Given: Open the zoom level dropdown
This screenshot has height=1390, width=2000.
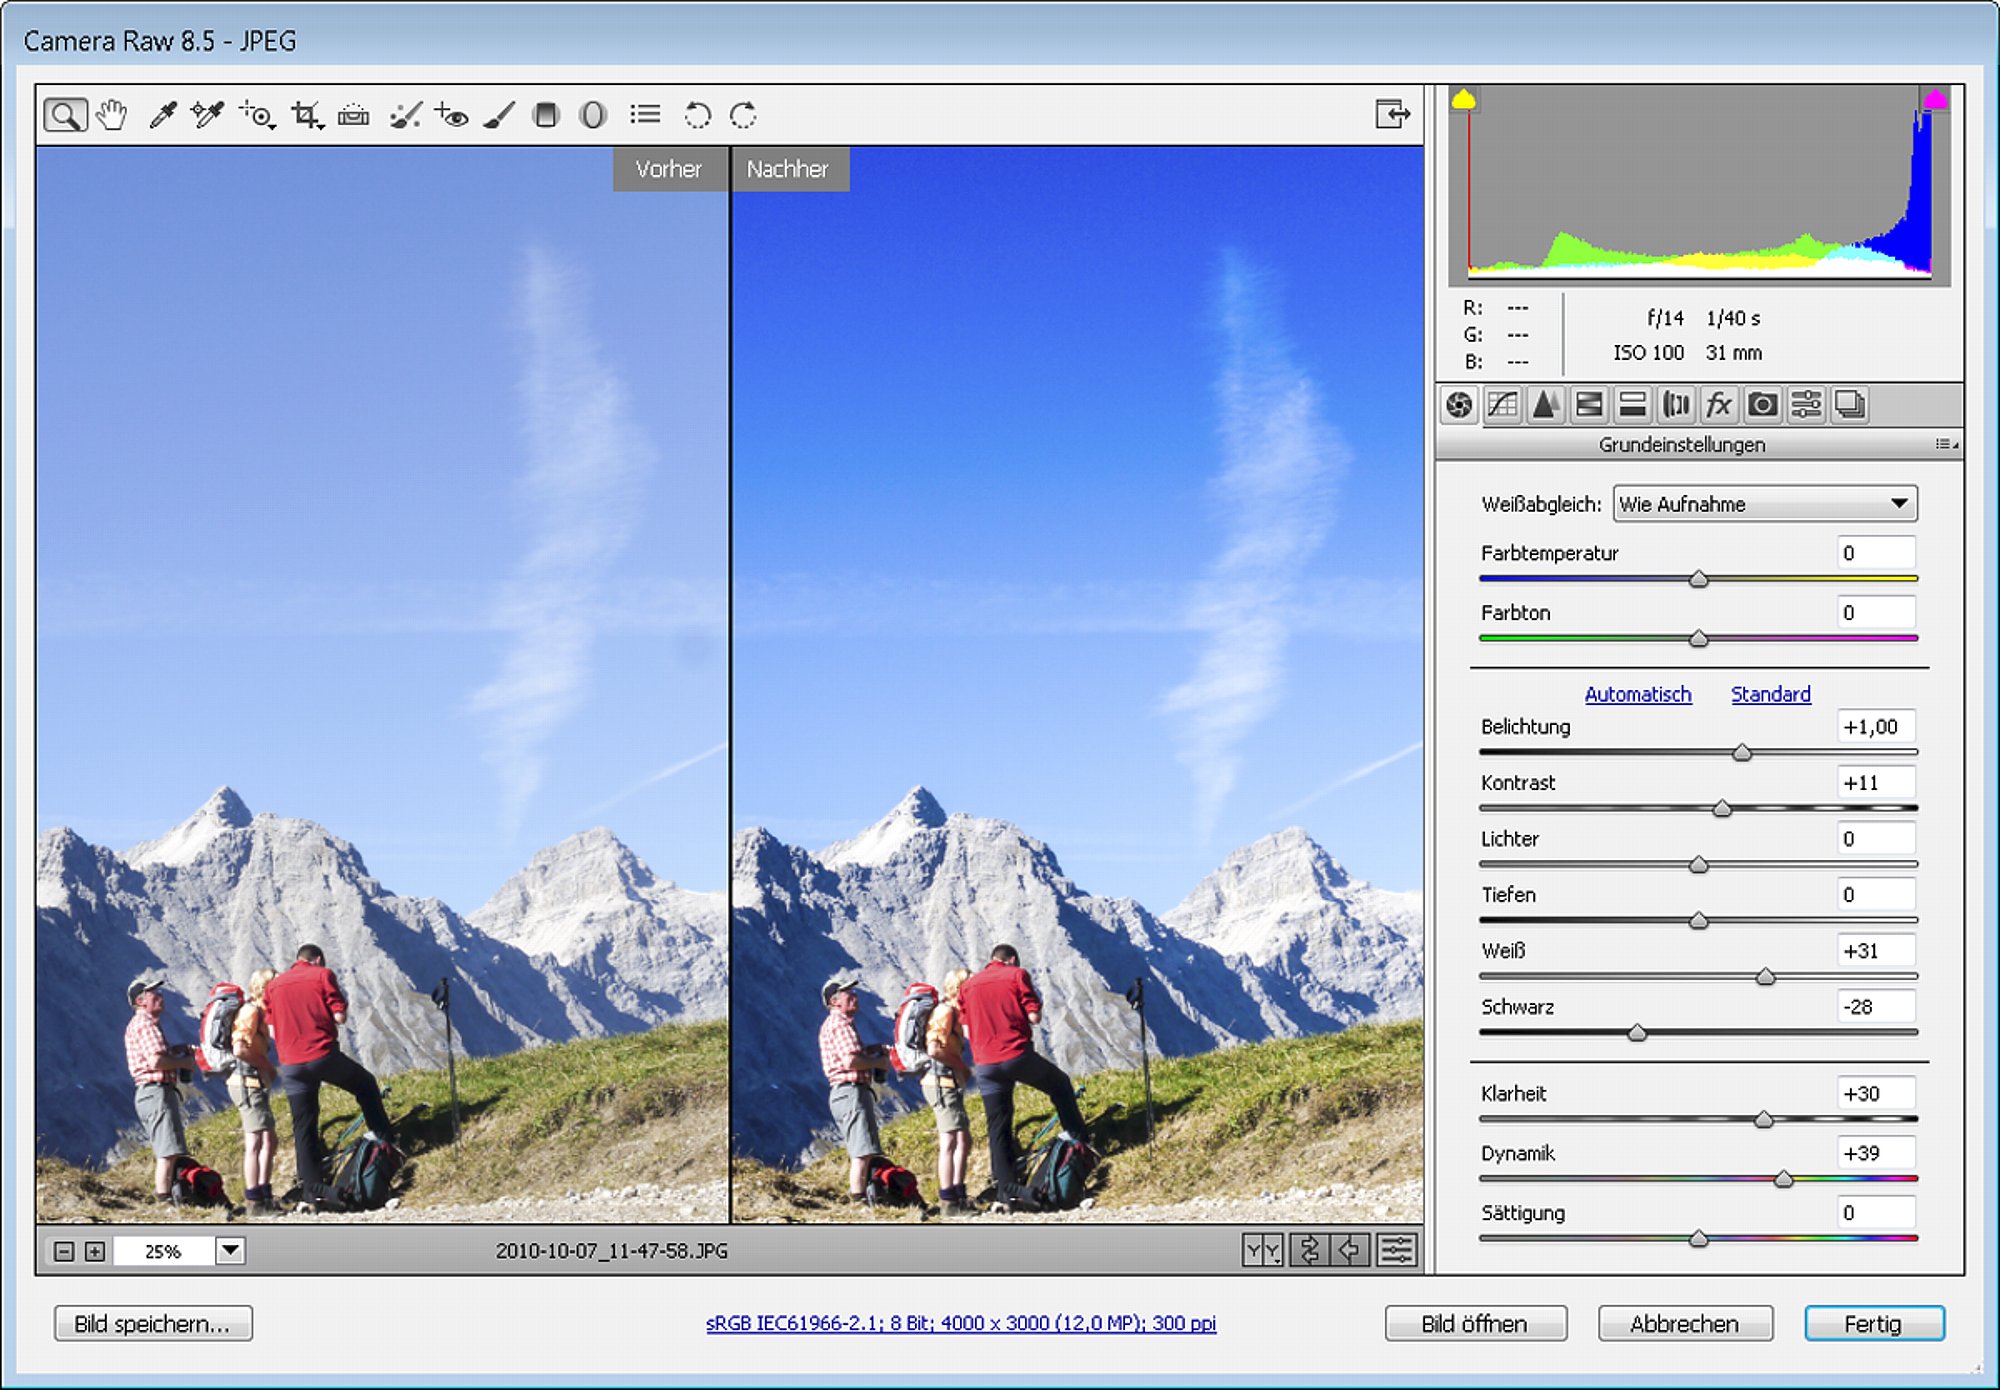Looking at the screenshot, I should coord(230,1250).
